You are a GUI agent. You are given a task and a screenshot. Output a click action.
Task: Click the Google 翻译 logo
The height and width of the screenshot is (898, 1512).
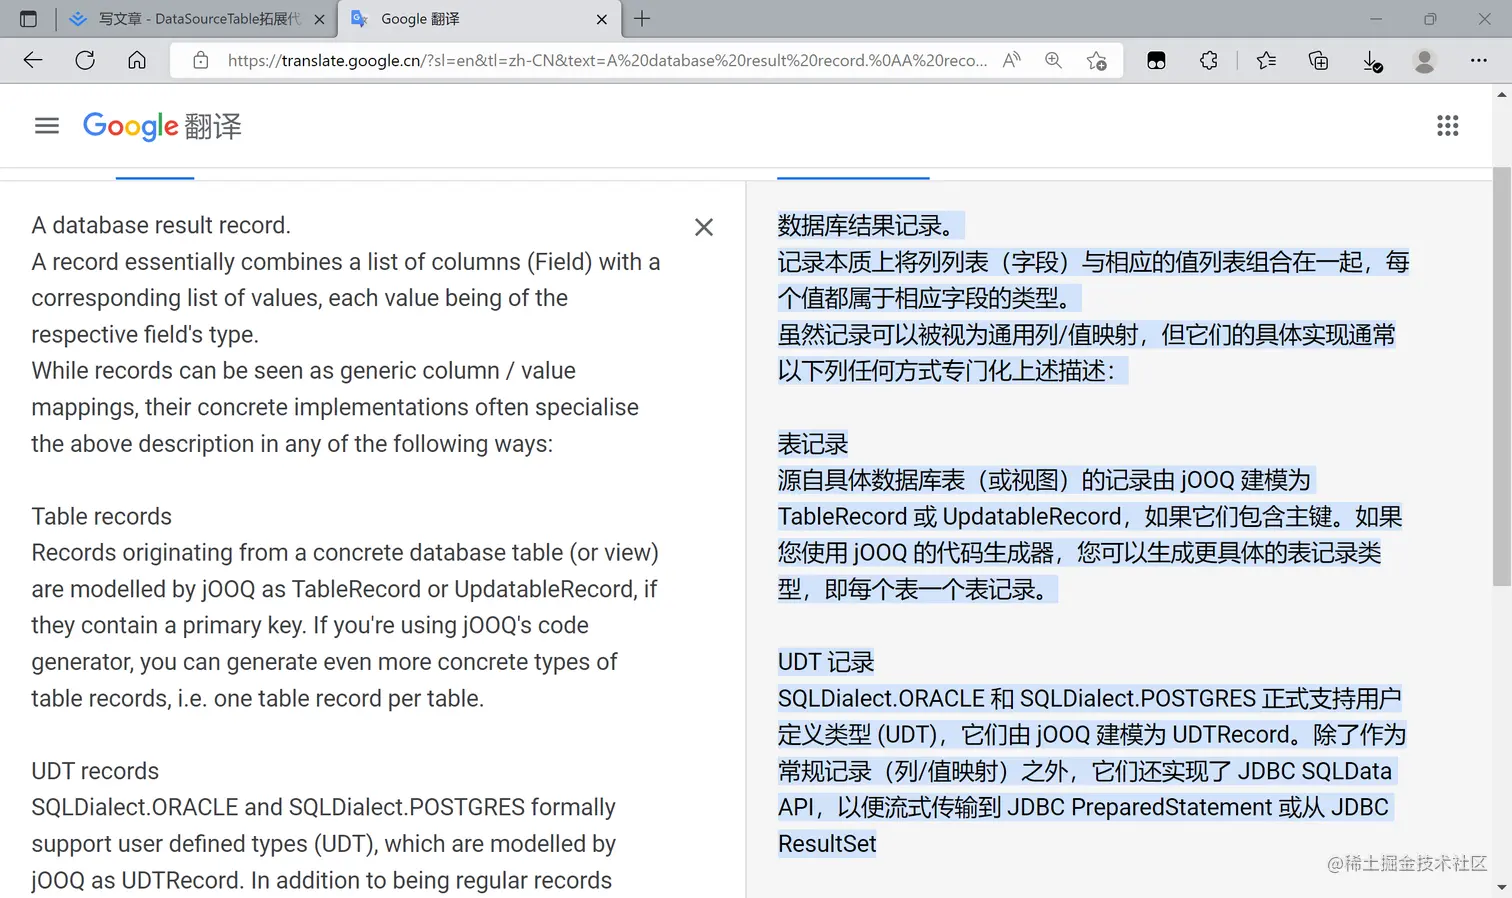click(x=162, y=126)
